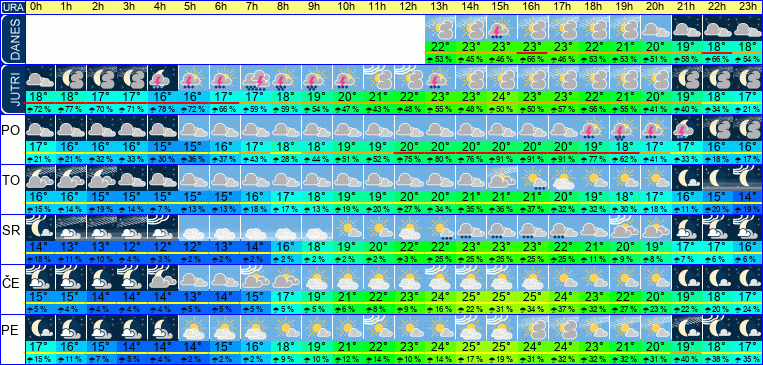
Task: Click PO 21h night thunderstorm icon
Action: tap(687, 128)
